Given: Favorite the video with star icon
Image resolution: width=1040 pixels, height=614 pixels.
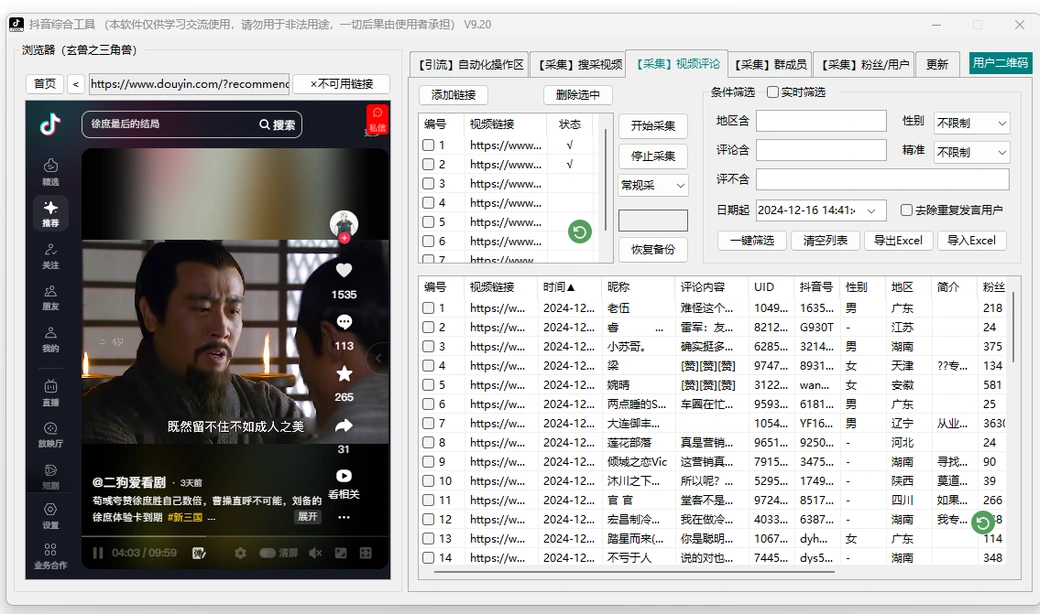Looking at the screenshot, I should [x=344, y=374].
